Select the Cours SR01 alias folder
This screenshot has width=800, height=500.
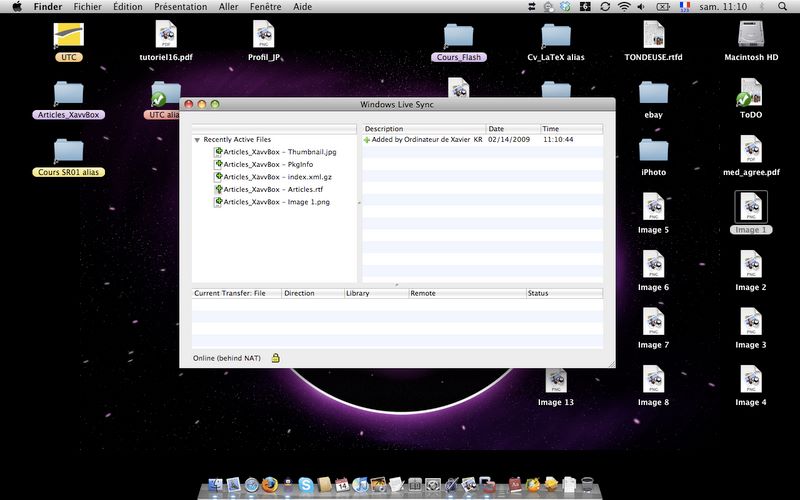pos(68,158)
